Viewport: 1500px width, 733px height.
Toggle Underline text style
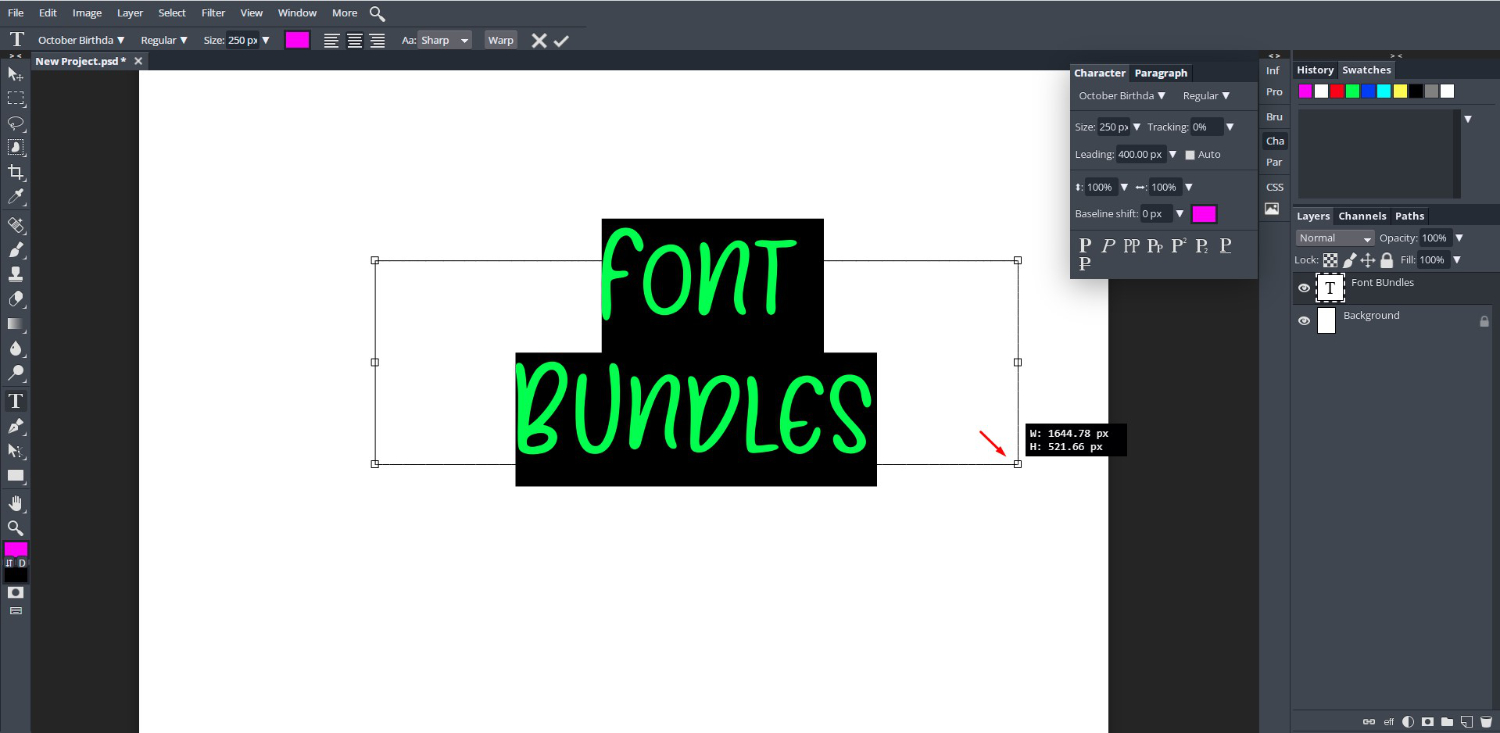click(1225, 245)
